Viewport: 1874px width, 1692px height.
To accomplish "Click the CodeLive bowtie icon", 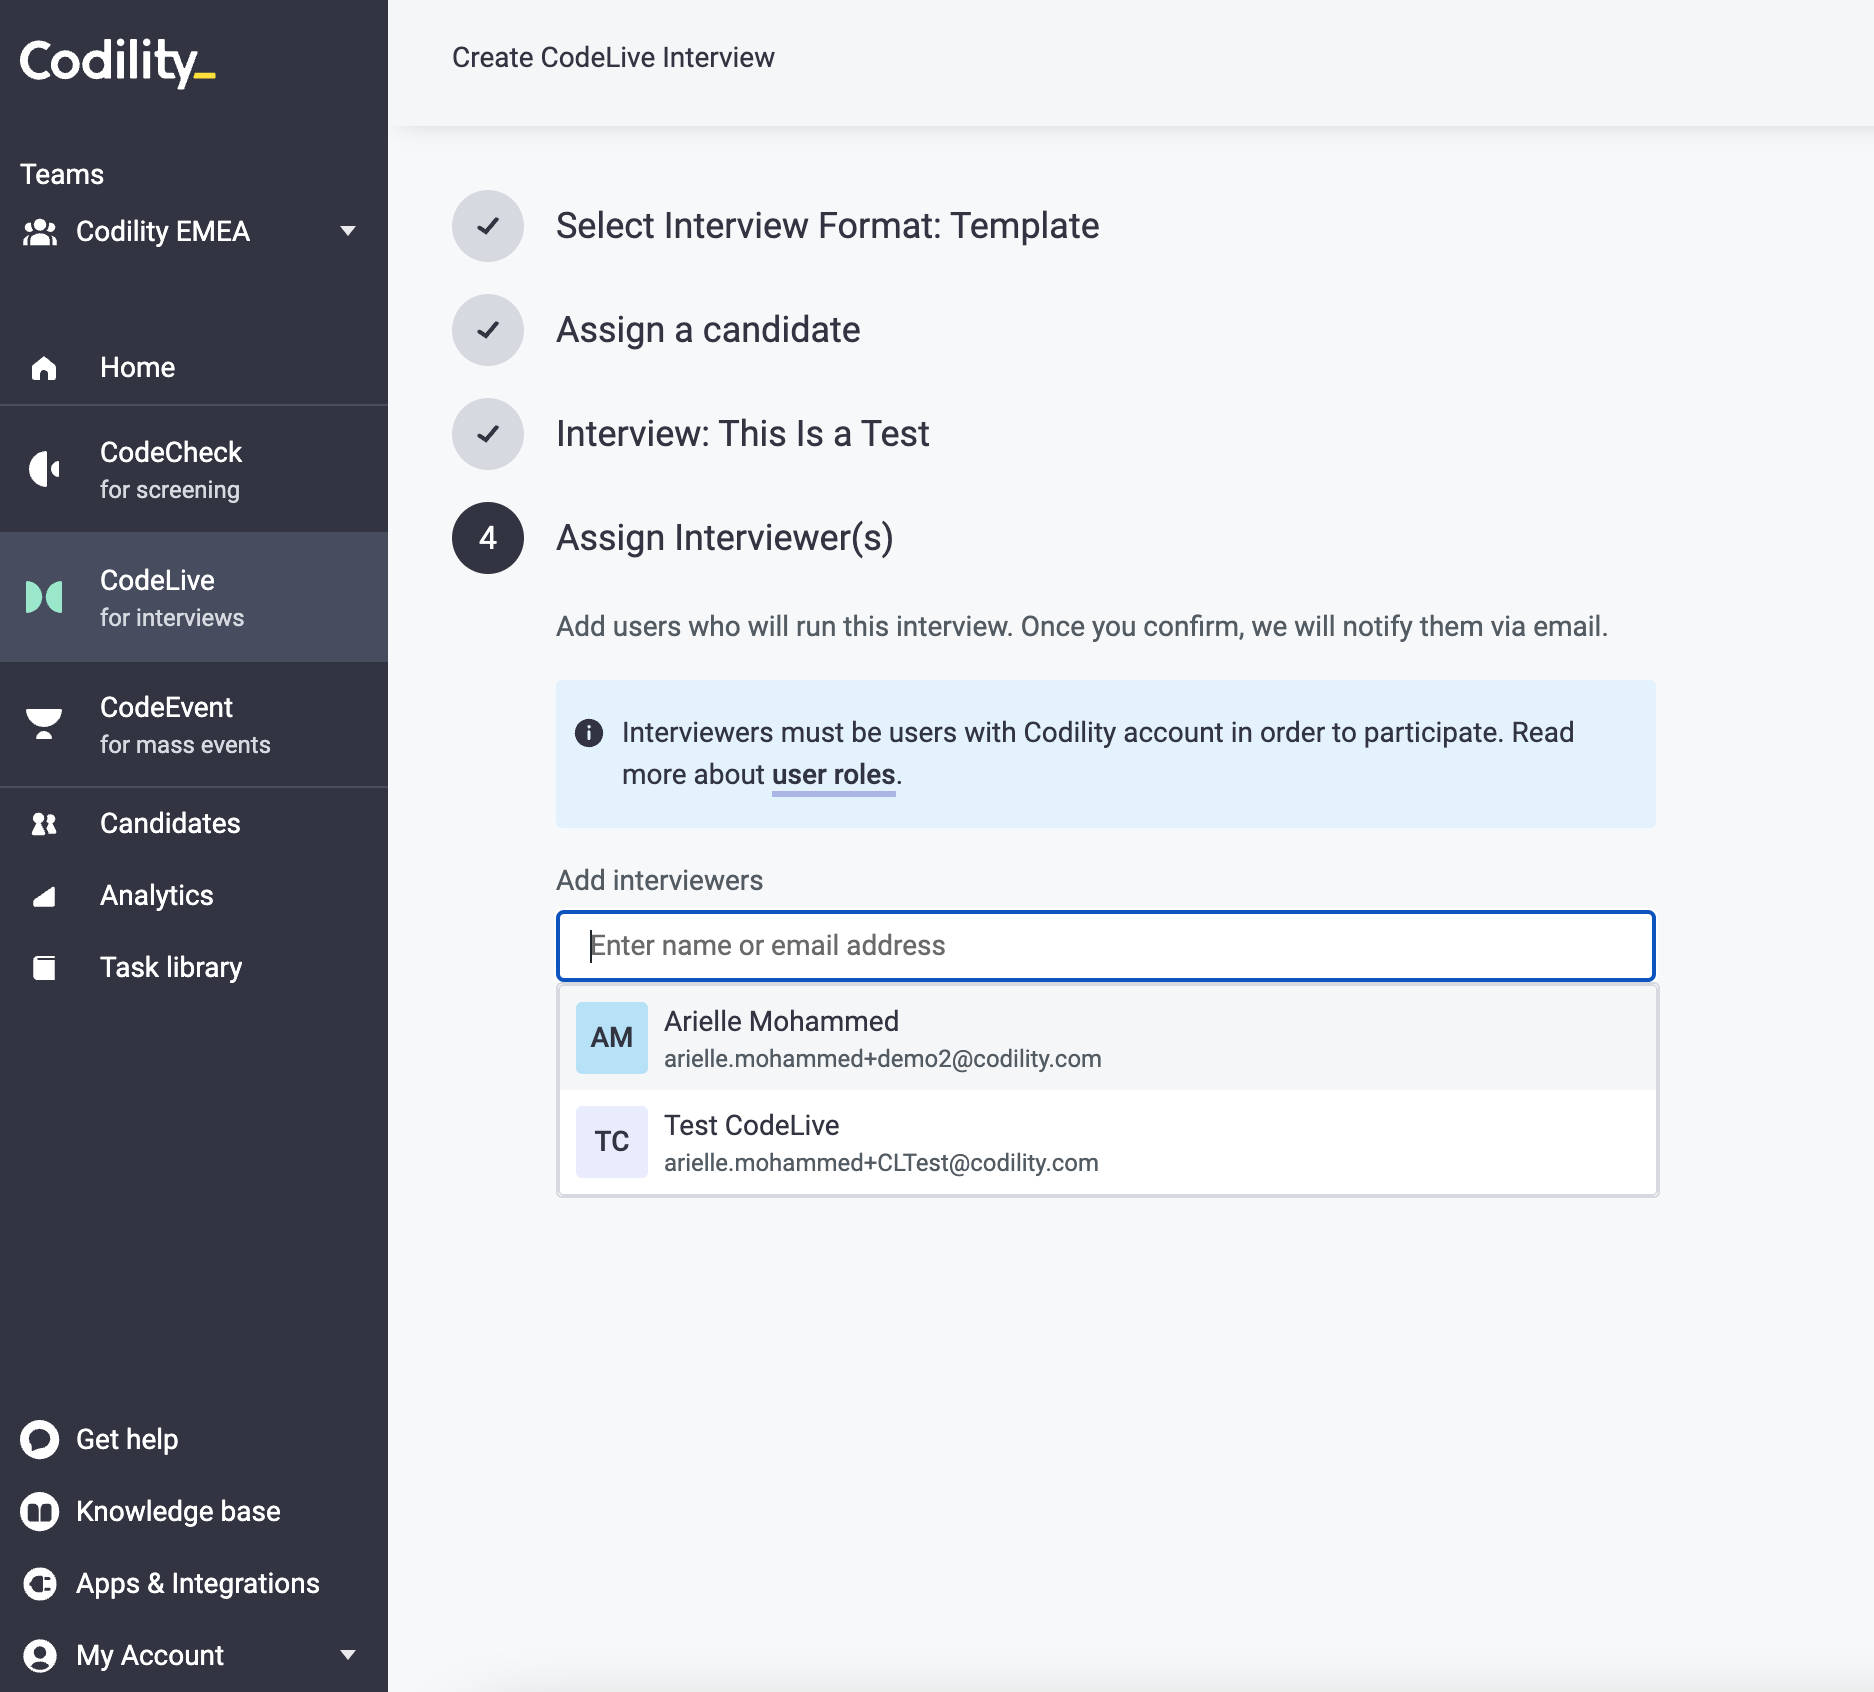I will 44,597.
